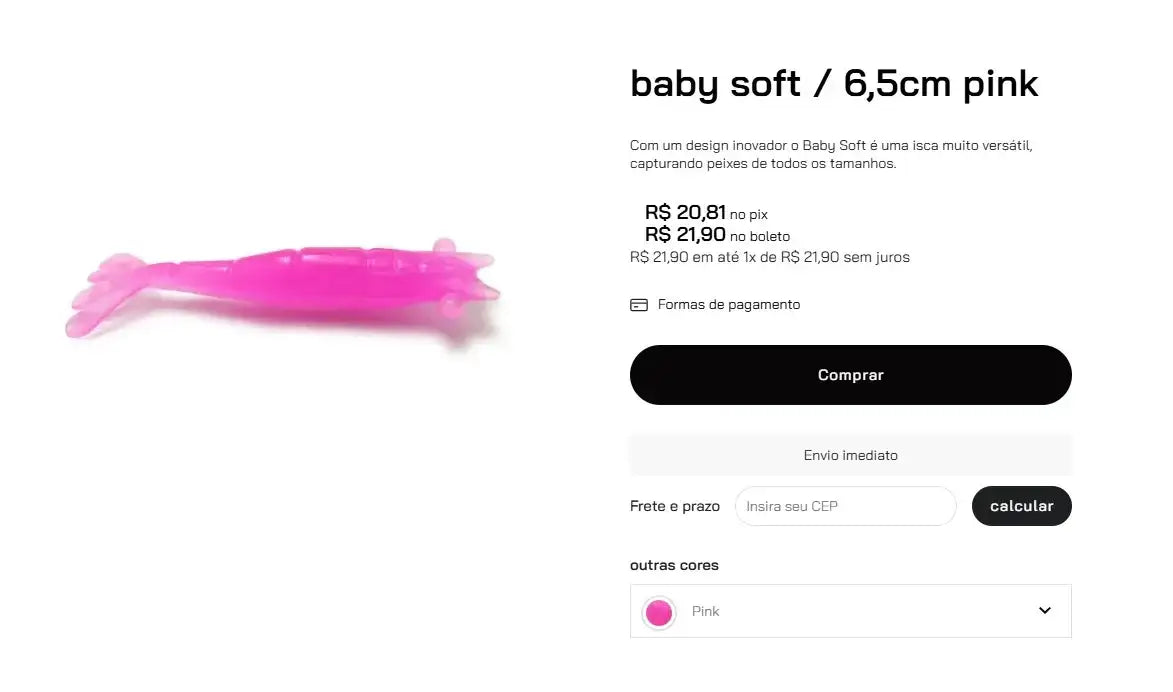This screenshot has height=692, width=1173.
Task: Click the R$ 21,90 boleto price
Action: 685,235
